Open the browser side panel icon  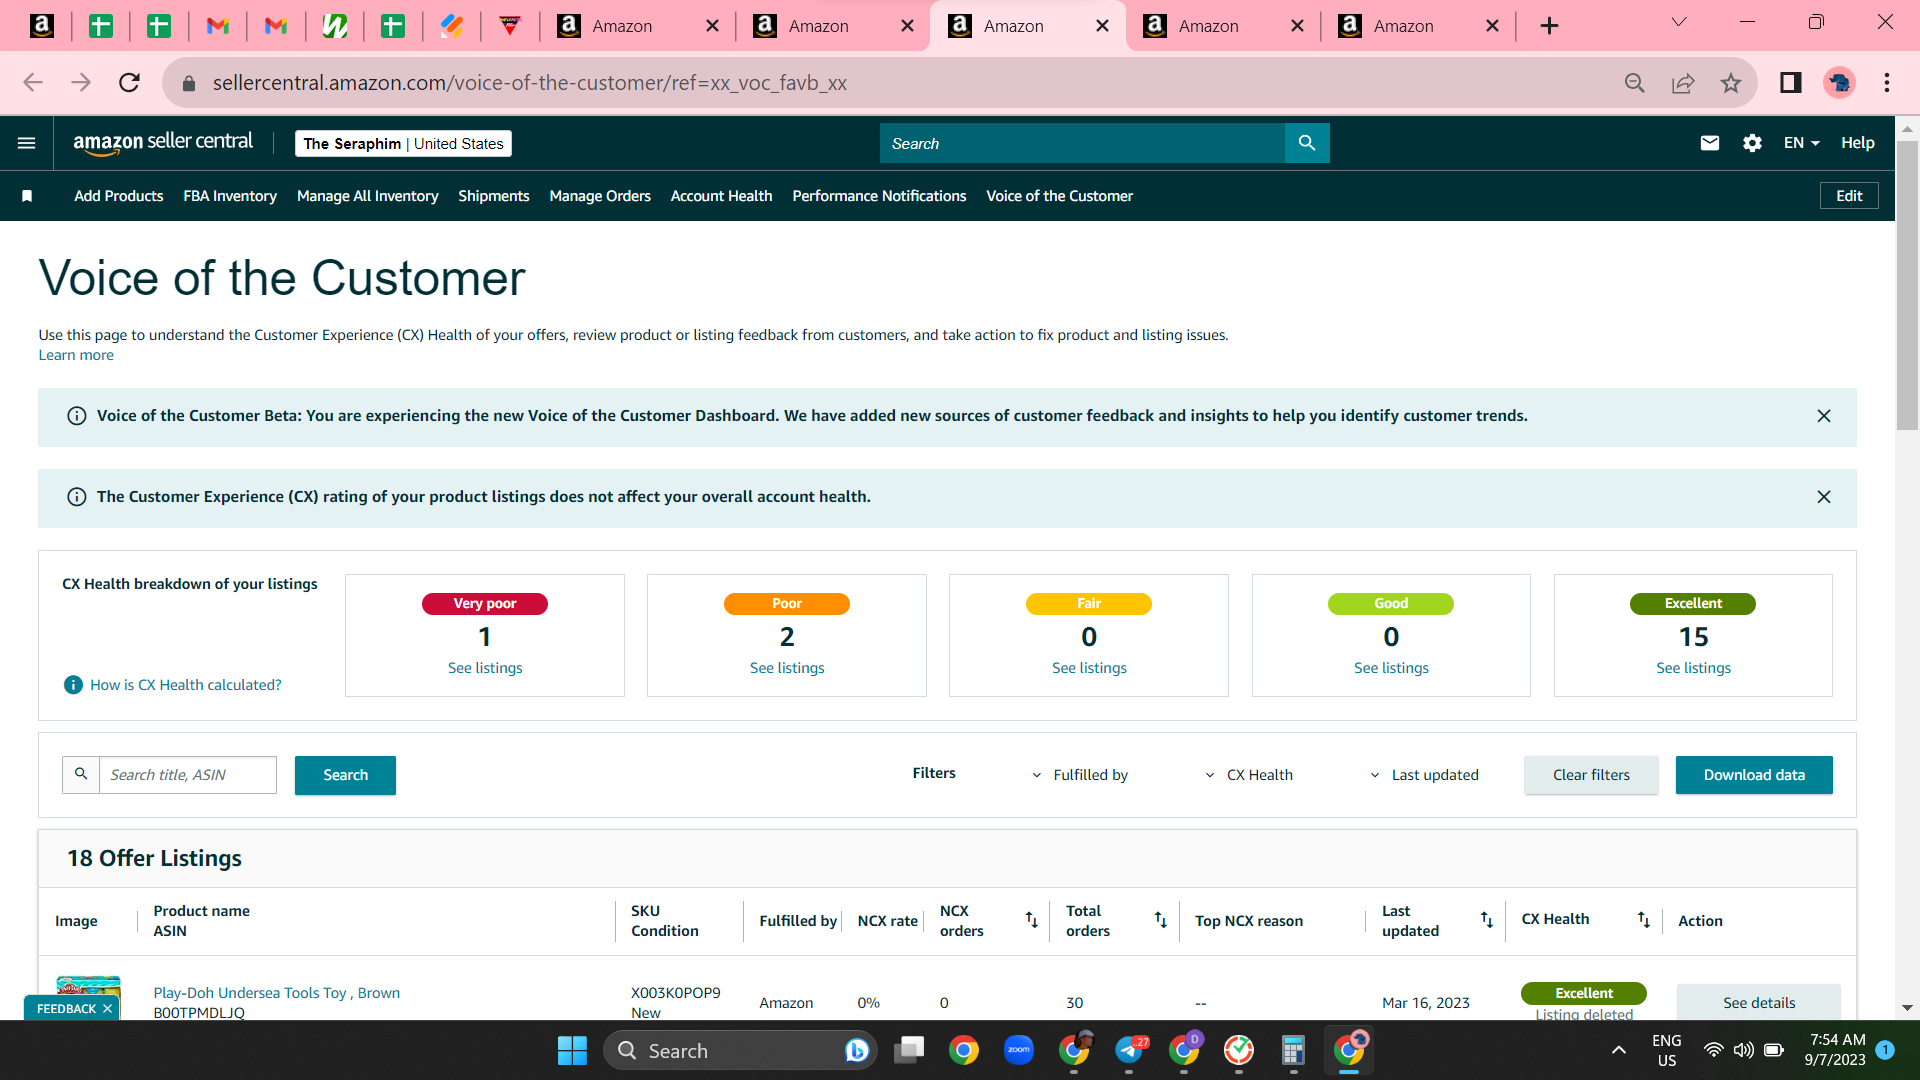tap(1791, 83)
